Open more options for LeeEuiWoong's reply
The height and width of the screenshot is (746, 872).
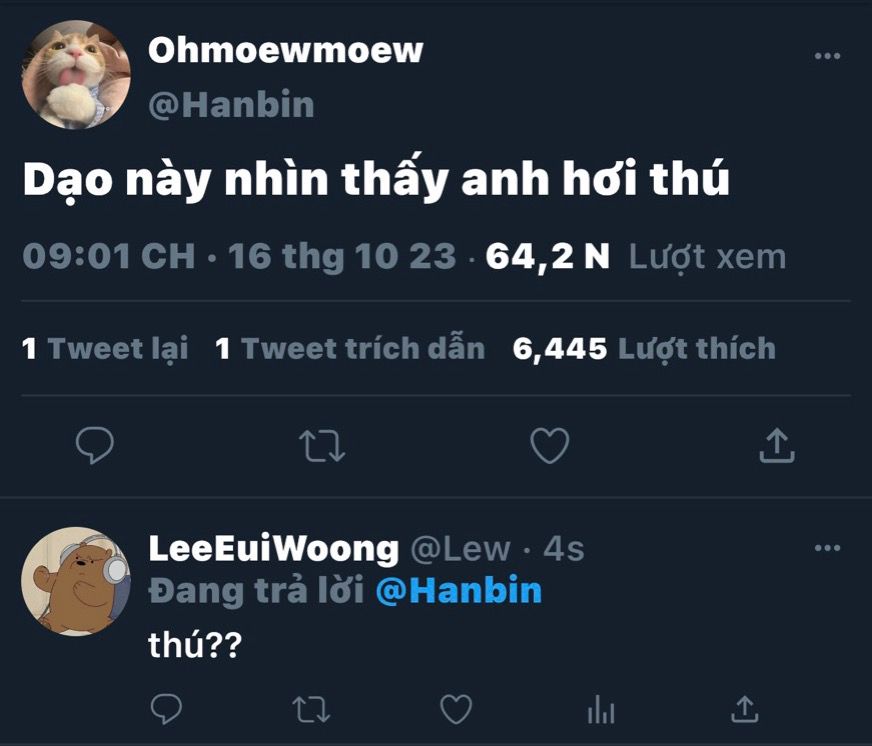click(x=827, y=548)
